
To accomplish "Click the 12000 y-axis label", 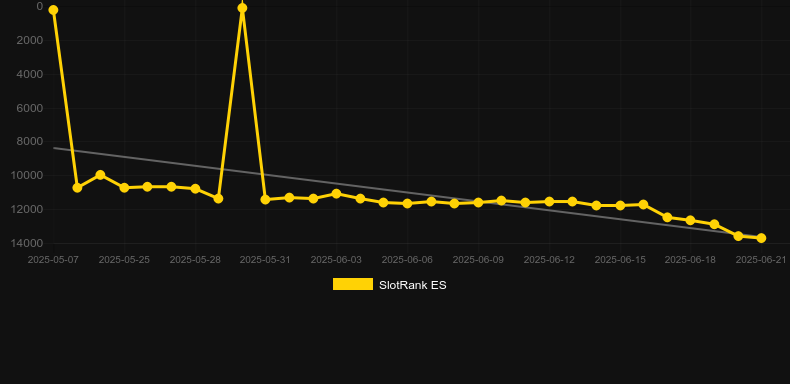I will point(27,209).
